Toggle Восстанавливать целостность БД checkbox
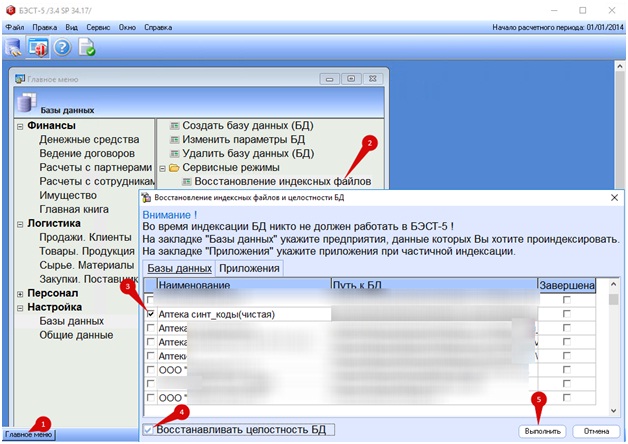This screenshot has width=628, height=444. click(148, 430)
